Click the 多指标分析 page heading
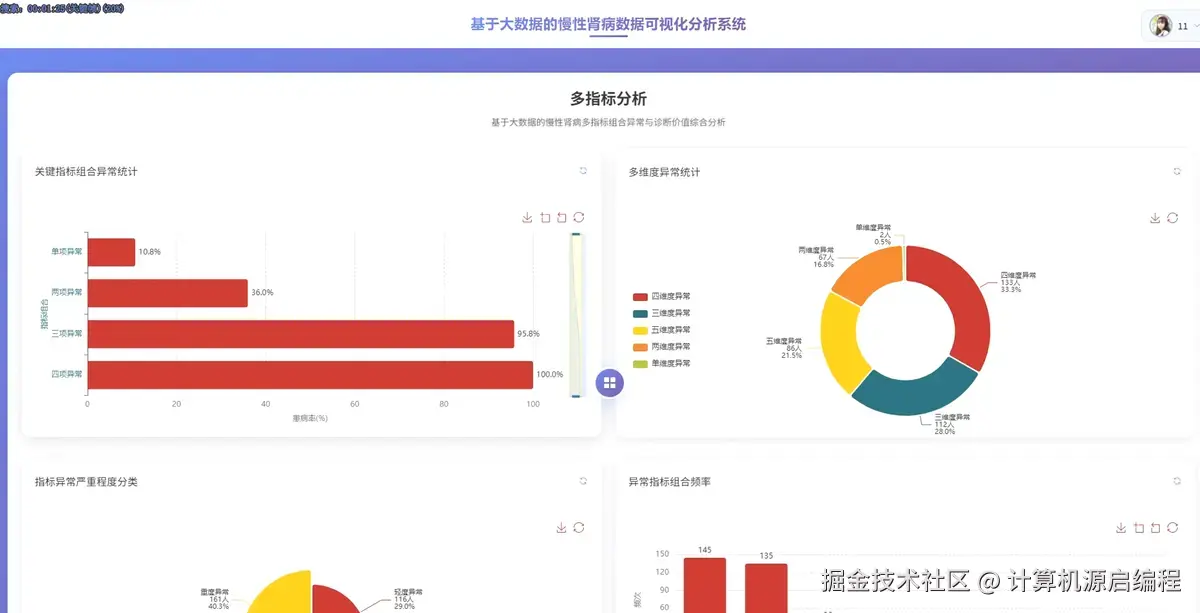 point(608,98)
